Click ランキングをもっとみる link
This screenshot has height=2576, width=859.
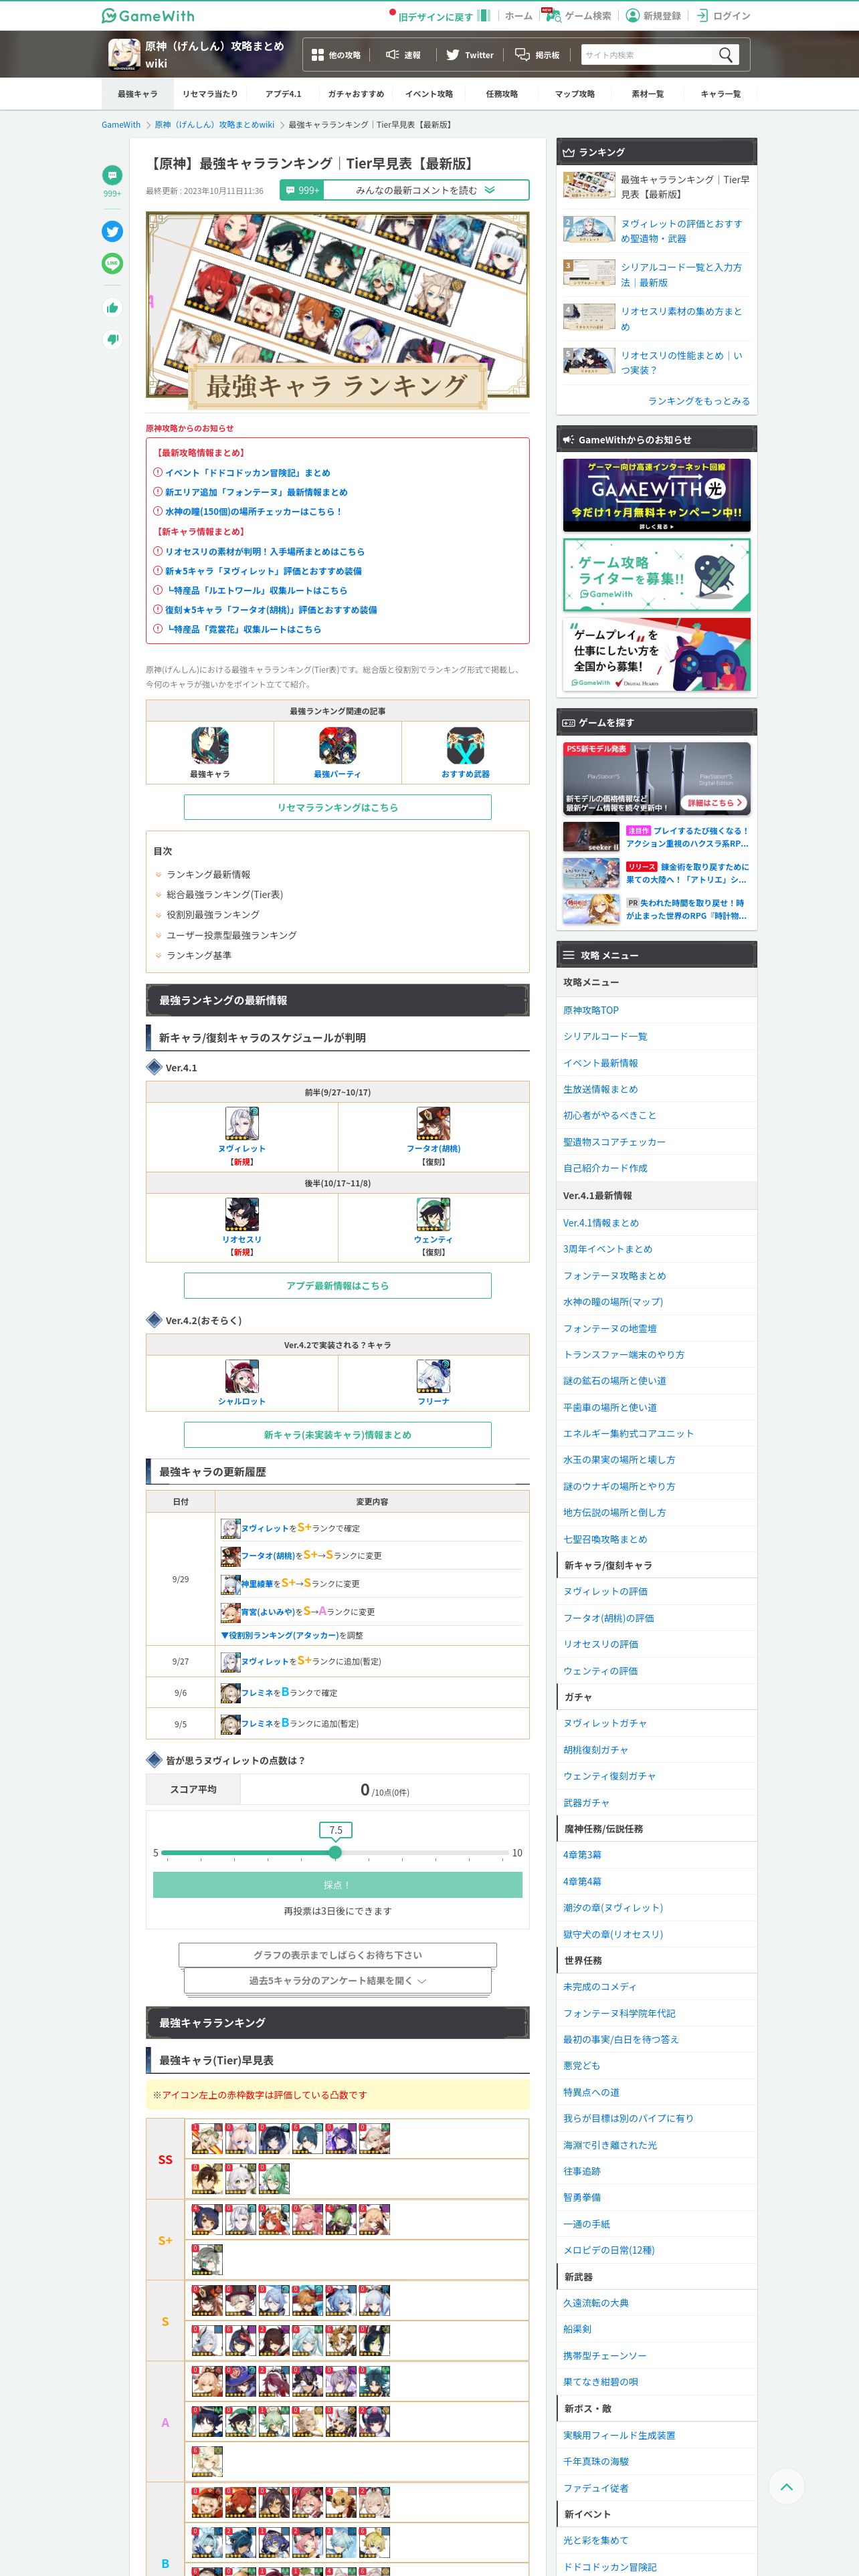[x=698, y=401]
